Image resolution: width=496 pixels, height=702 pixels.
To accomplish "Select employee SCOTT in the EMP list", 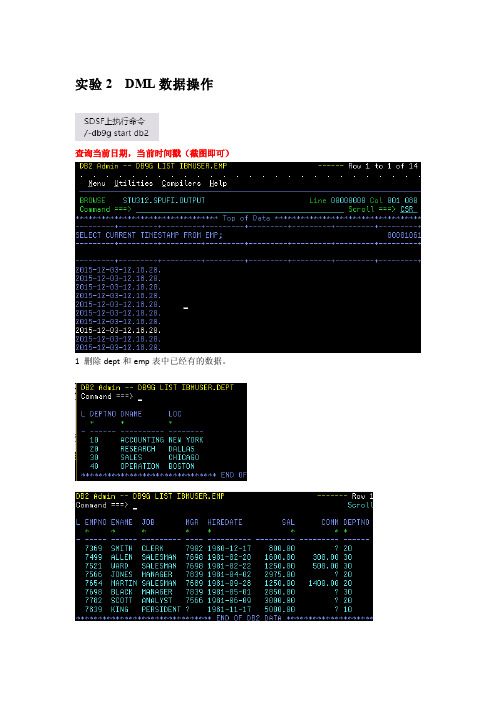I will 121,600.
